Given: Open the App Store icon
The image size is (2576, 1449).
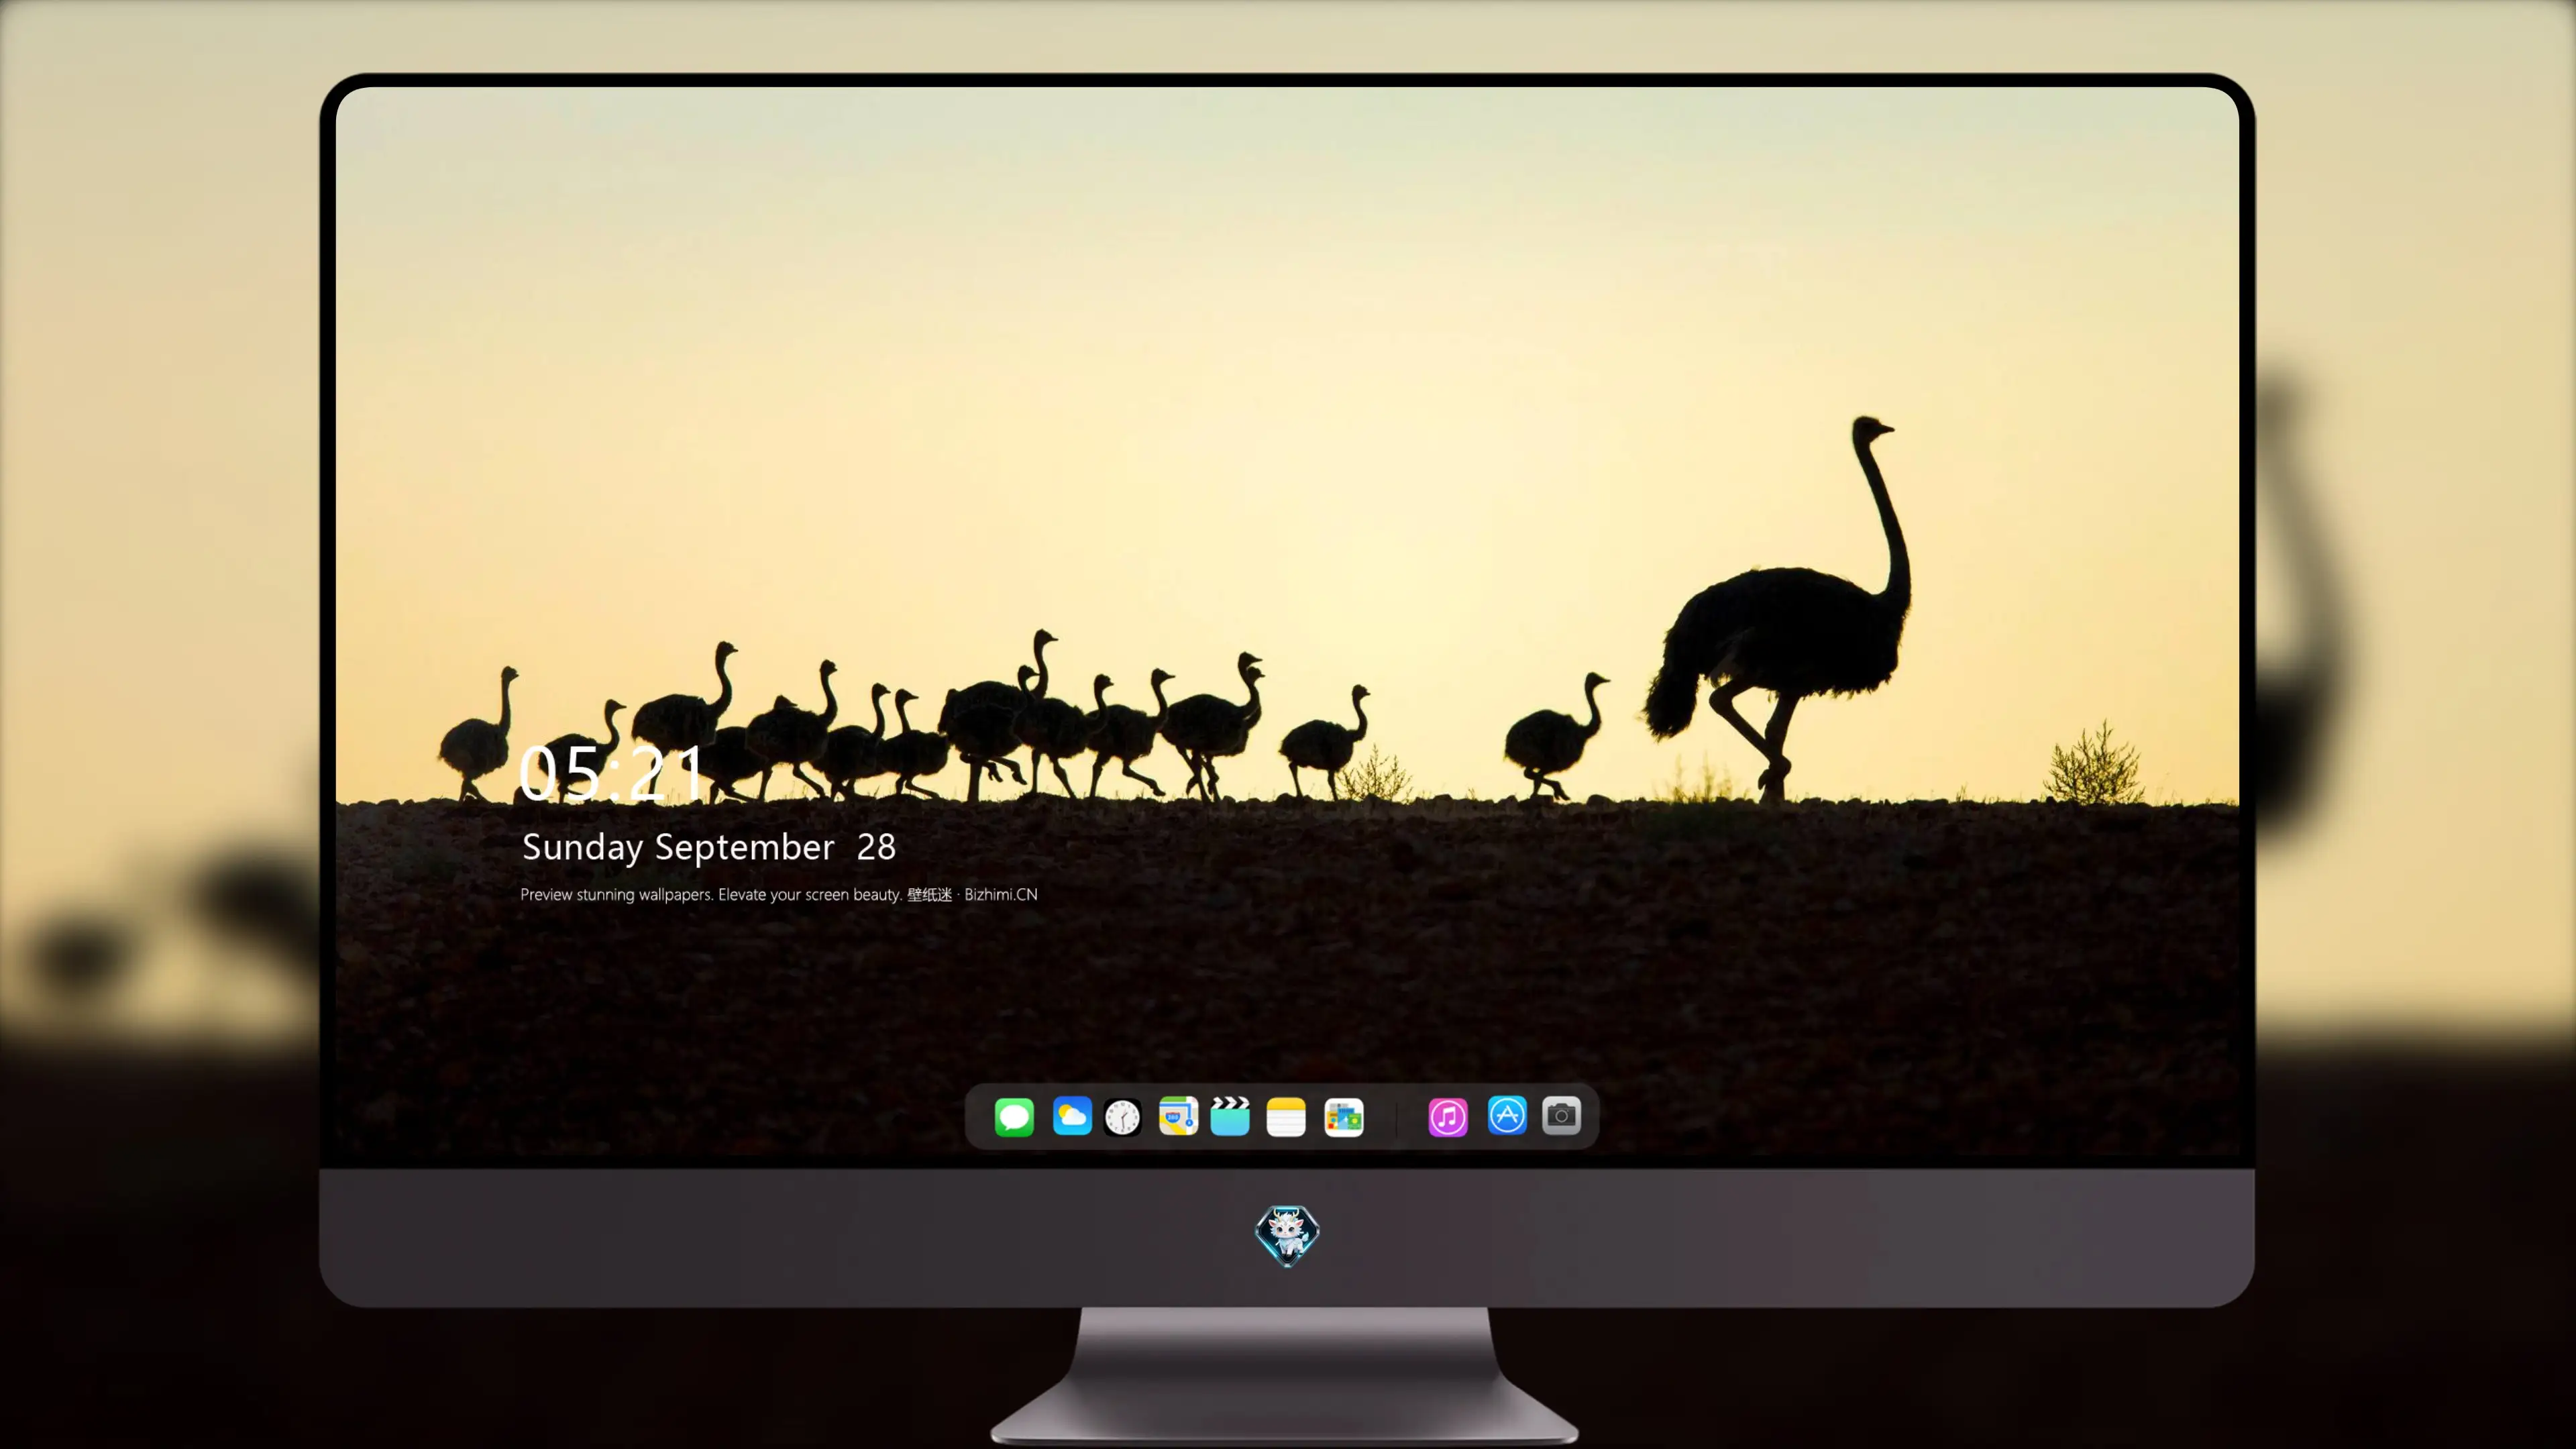Looking at the screenshot, I should [1507, 1115].
